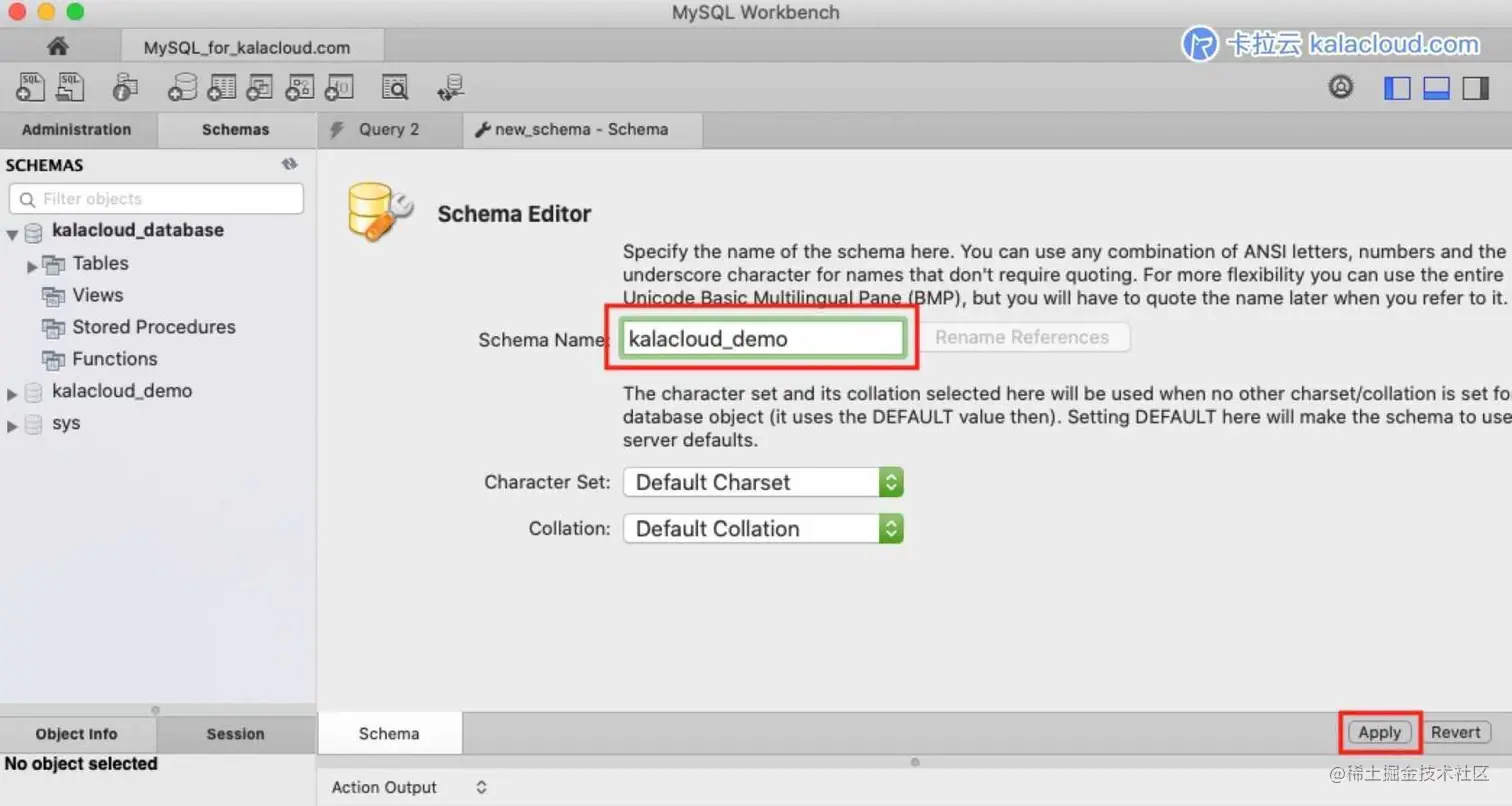This screenshot has height=806, width=1512.
Task: Click the Tables folder icon
Action: click(53, 264)
